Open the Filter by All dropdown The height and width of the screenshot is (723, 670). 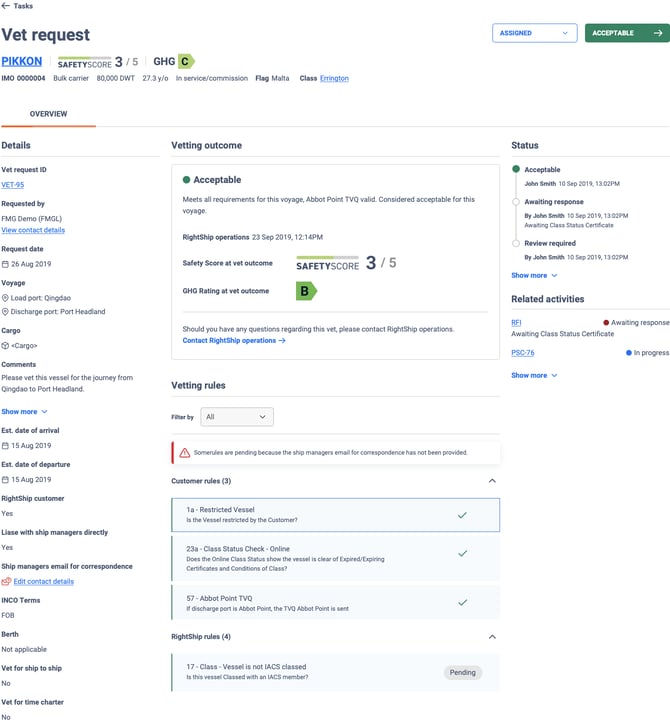237,417
